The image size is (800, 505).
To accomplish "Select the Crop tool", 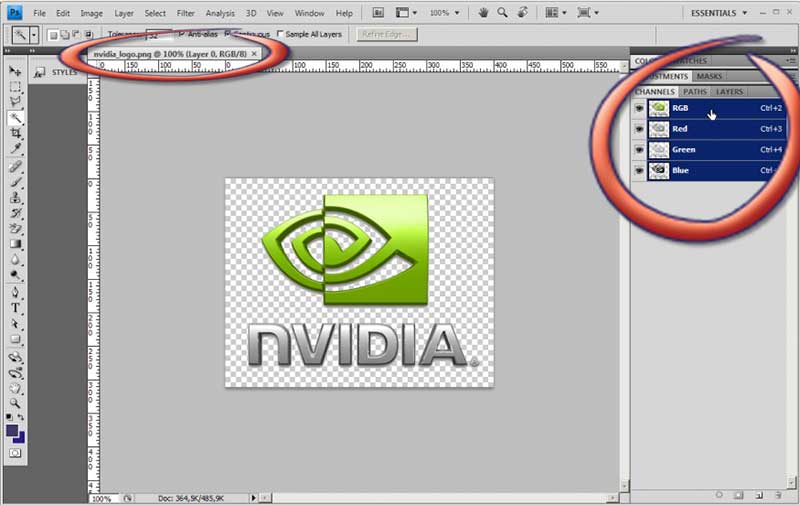I will pos(15,133).
